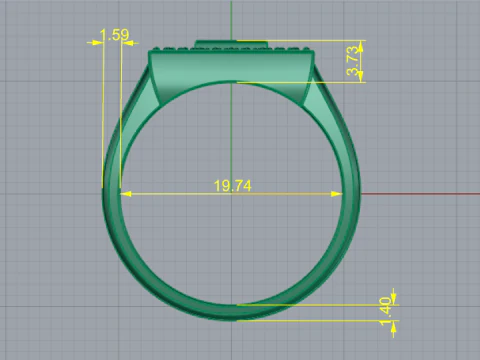Screen dimensions: 480x360
Task: Click the red X-axis line
Action: pos(420,194)
